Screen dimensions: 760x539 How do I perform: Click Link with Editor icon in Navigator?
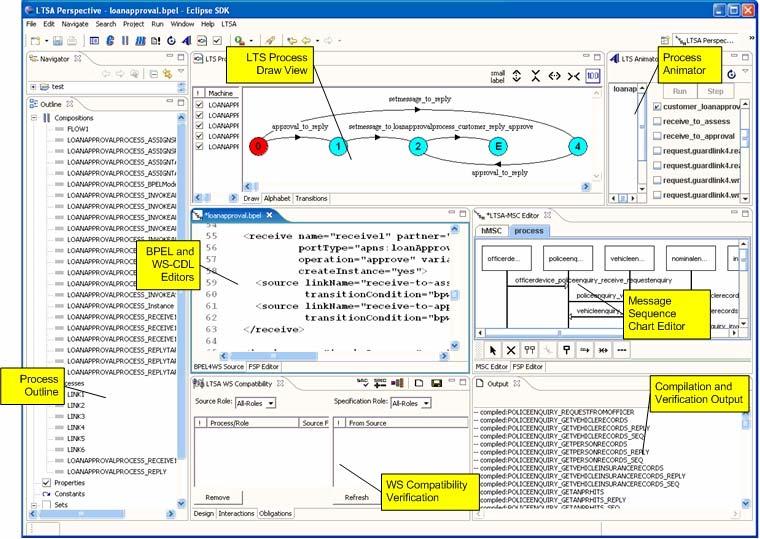(x=168, y=74)
